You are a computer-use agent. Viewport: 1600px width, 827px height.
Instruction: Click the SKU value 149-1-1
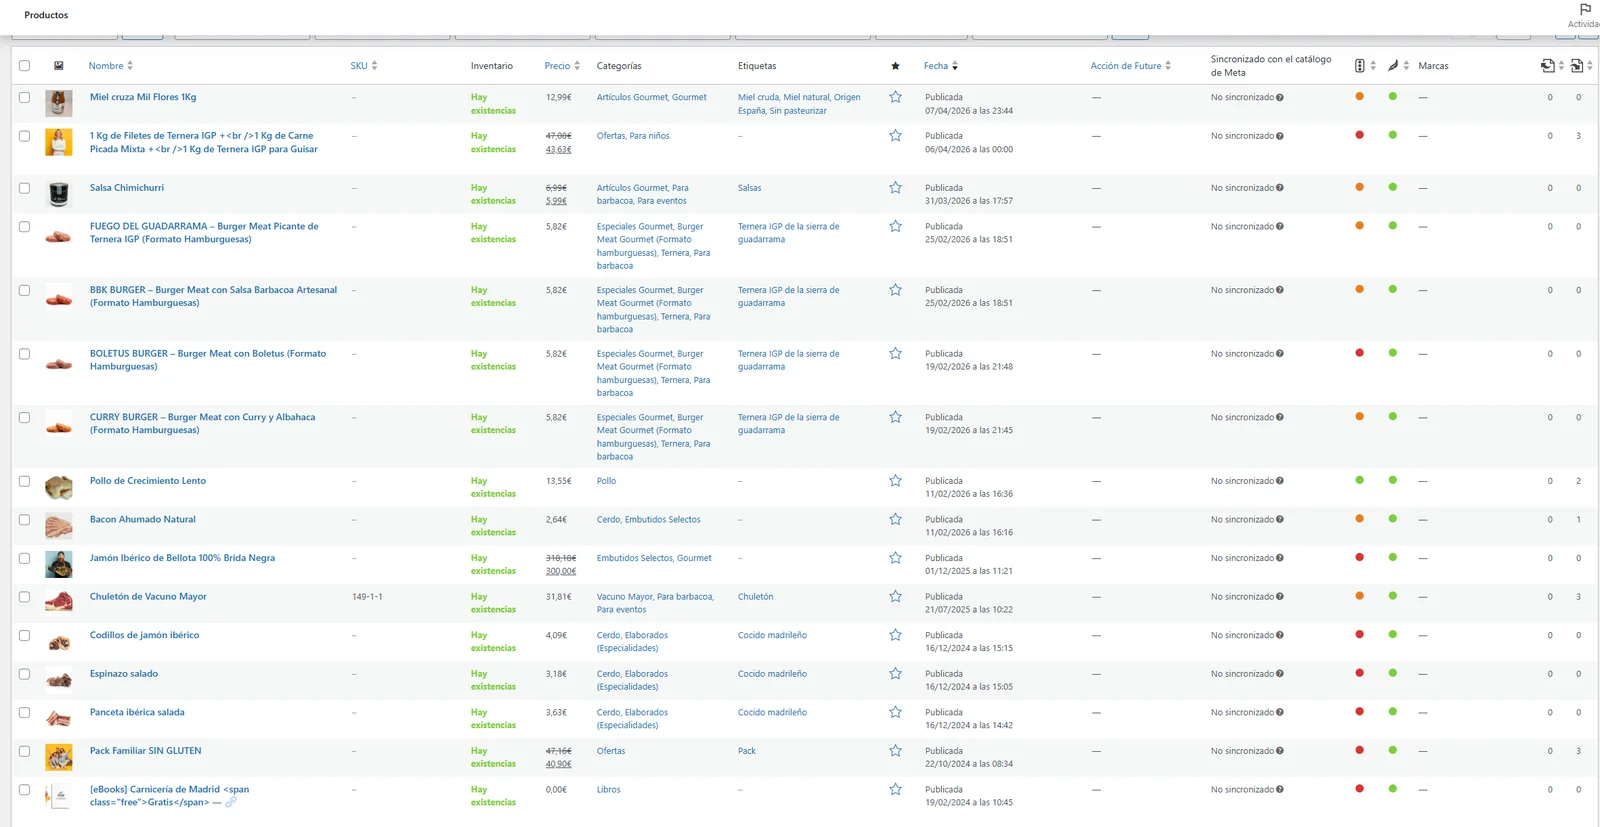[x=367, y=597]
